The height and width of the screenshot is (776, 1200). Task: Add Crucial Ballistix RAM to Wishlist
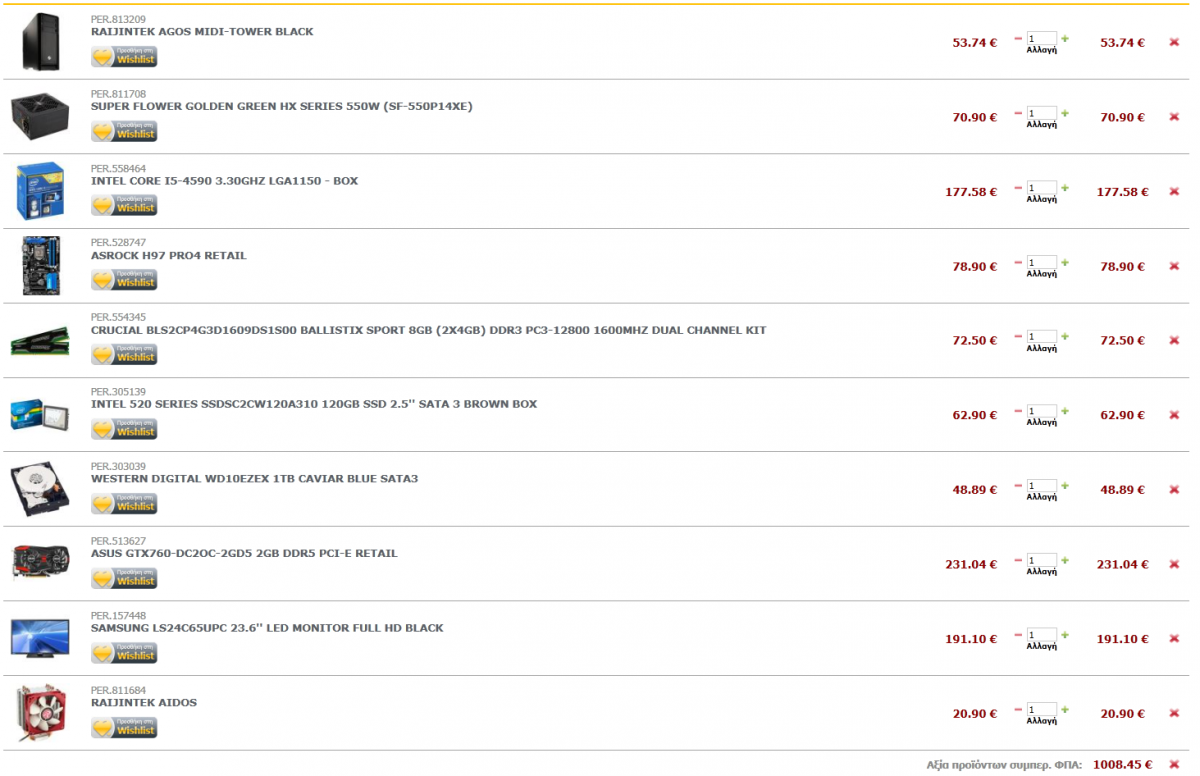124,355
